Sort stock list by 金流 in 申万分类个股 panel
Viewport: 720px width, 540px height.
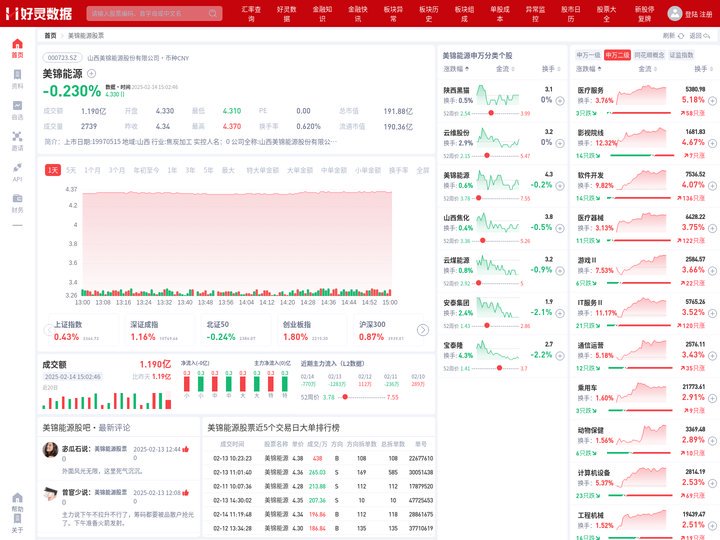tap(505, 69)
